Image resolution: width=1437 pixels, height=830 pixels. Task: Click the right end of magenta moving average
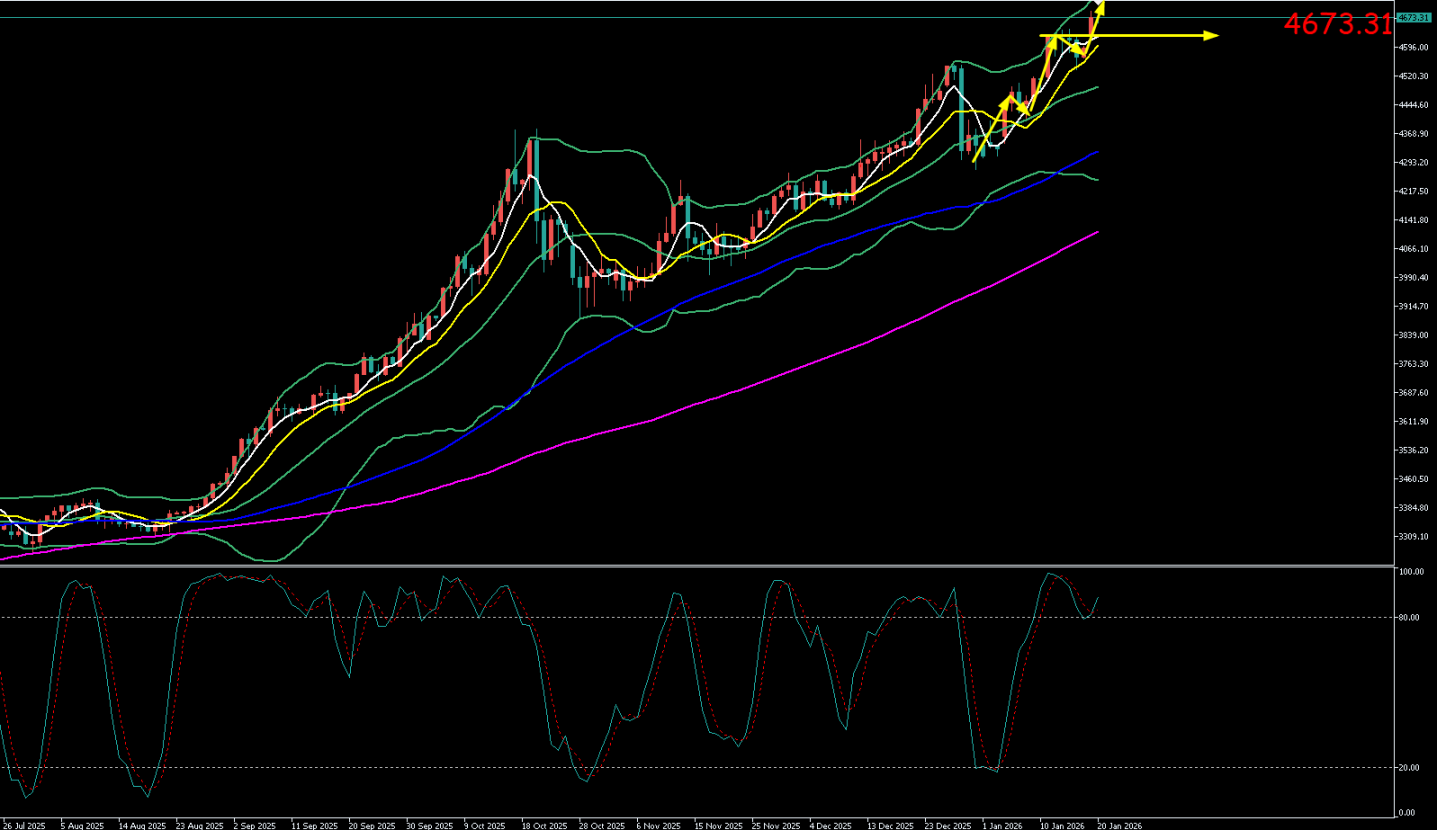coord(1098,232)
